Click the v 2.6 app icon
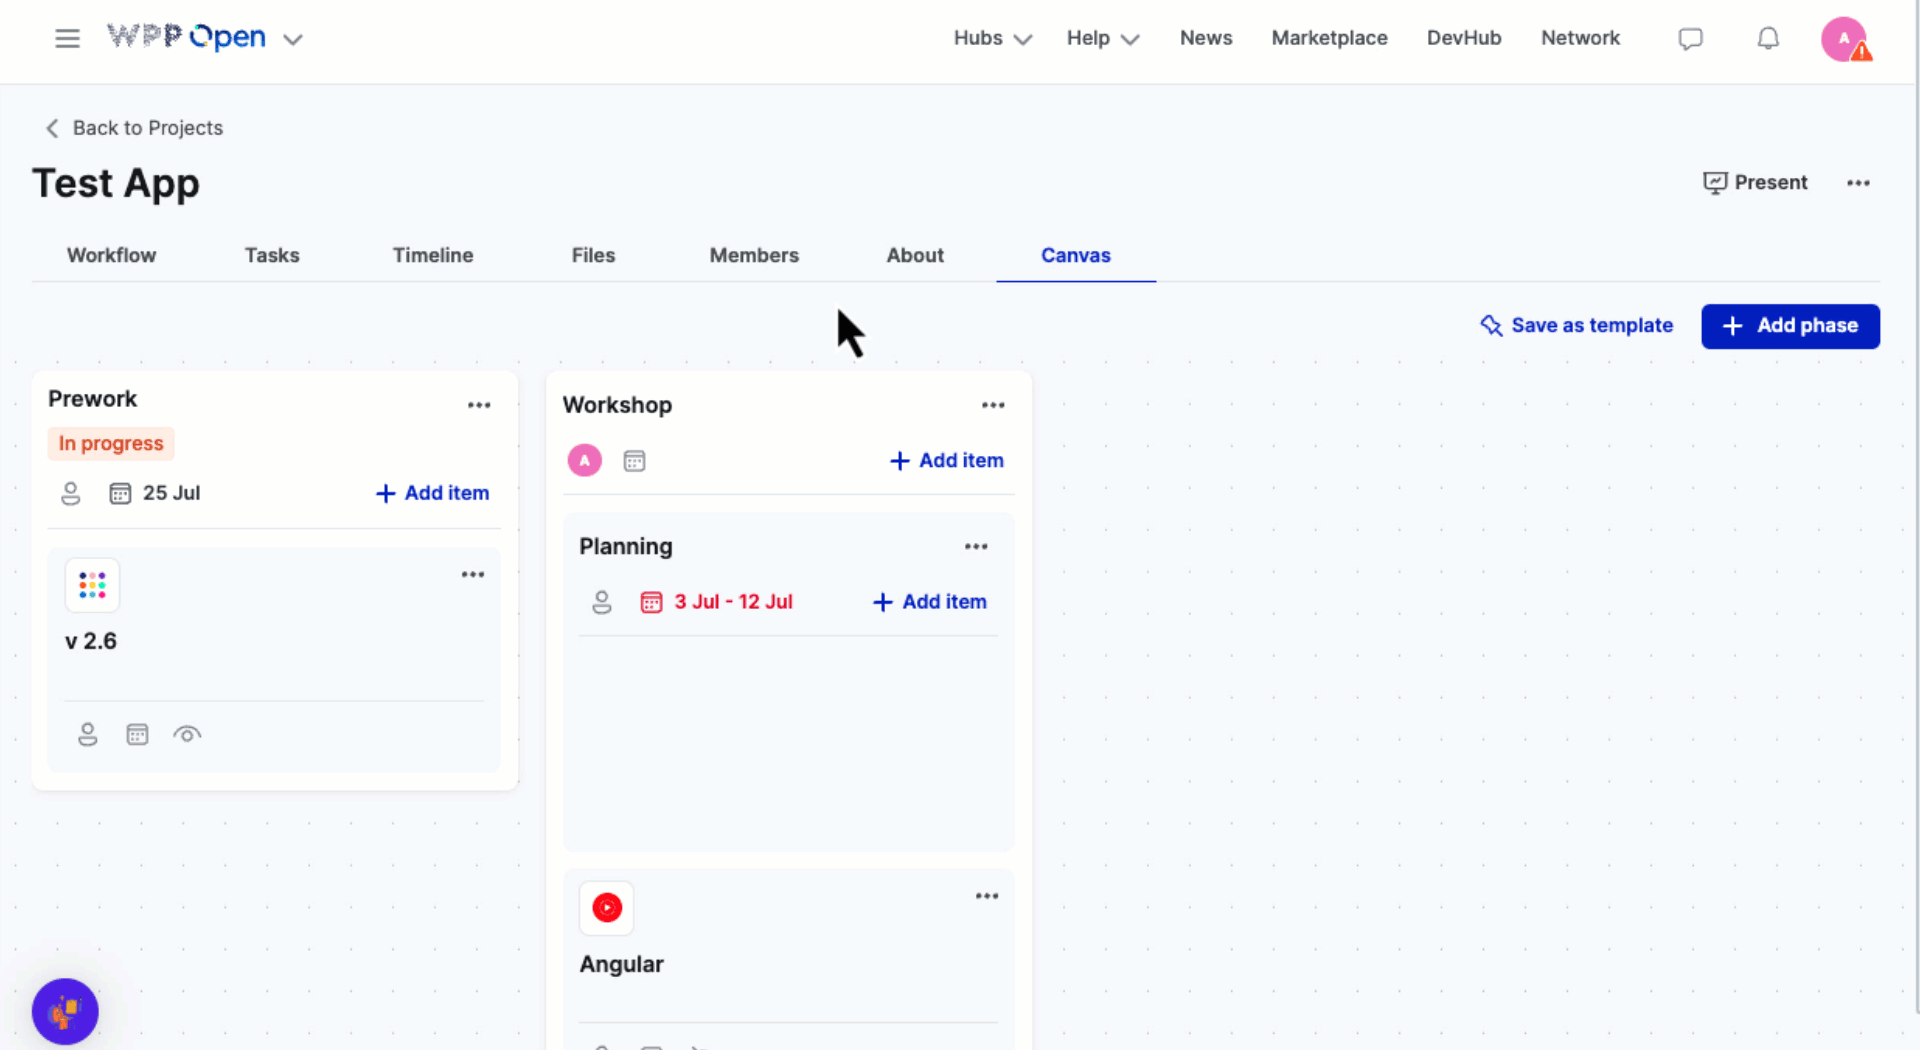The height and width of the screenshot is (1050, 1920). click(92, 585)
